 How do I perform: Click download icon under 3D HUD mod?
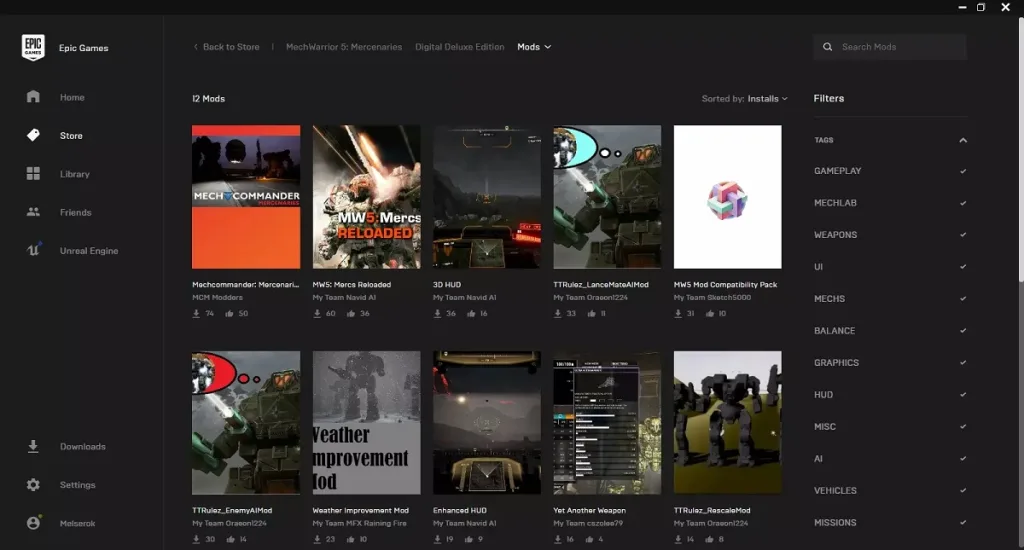[437, 314]
